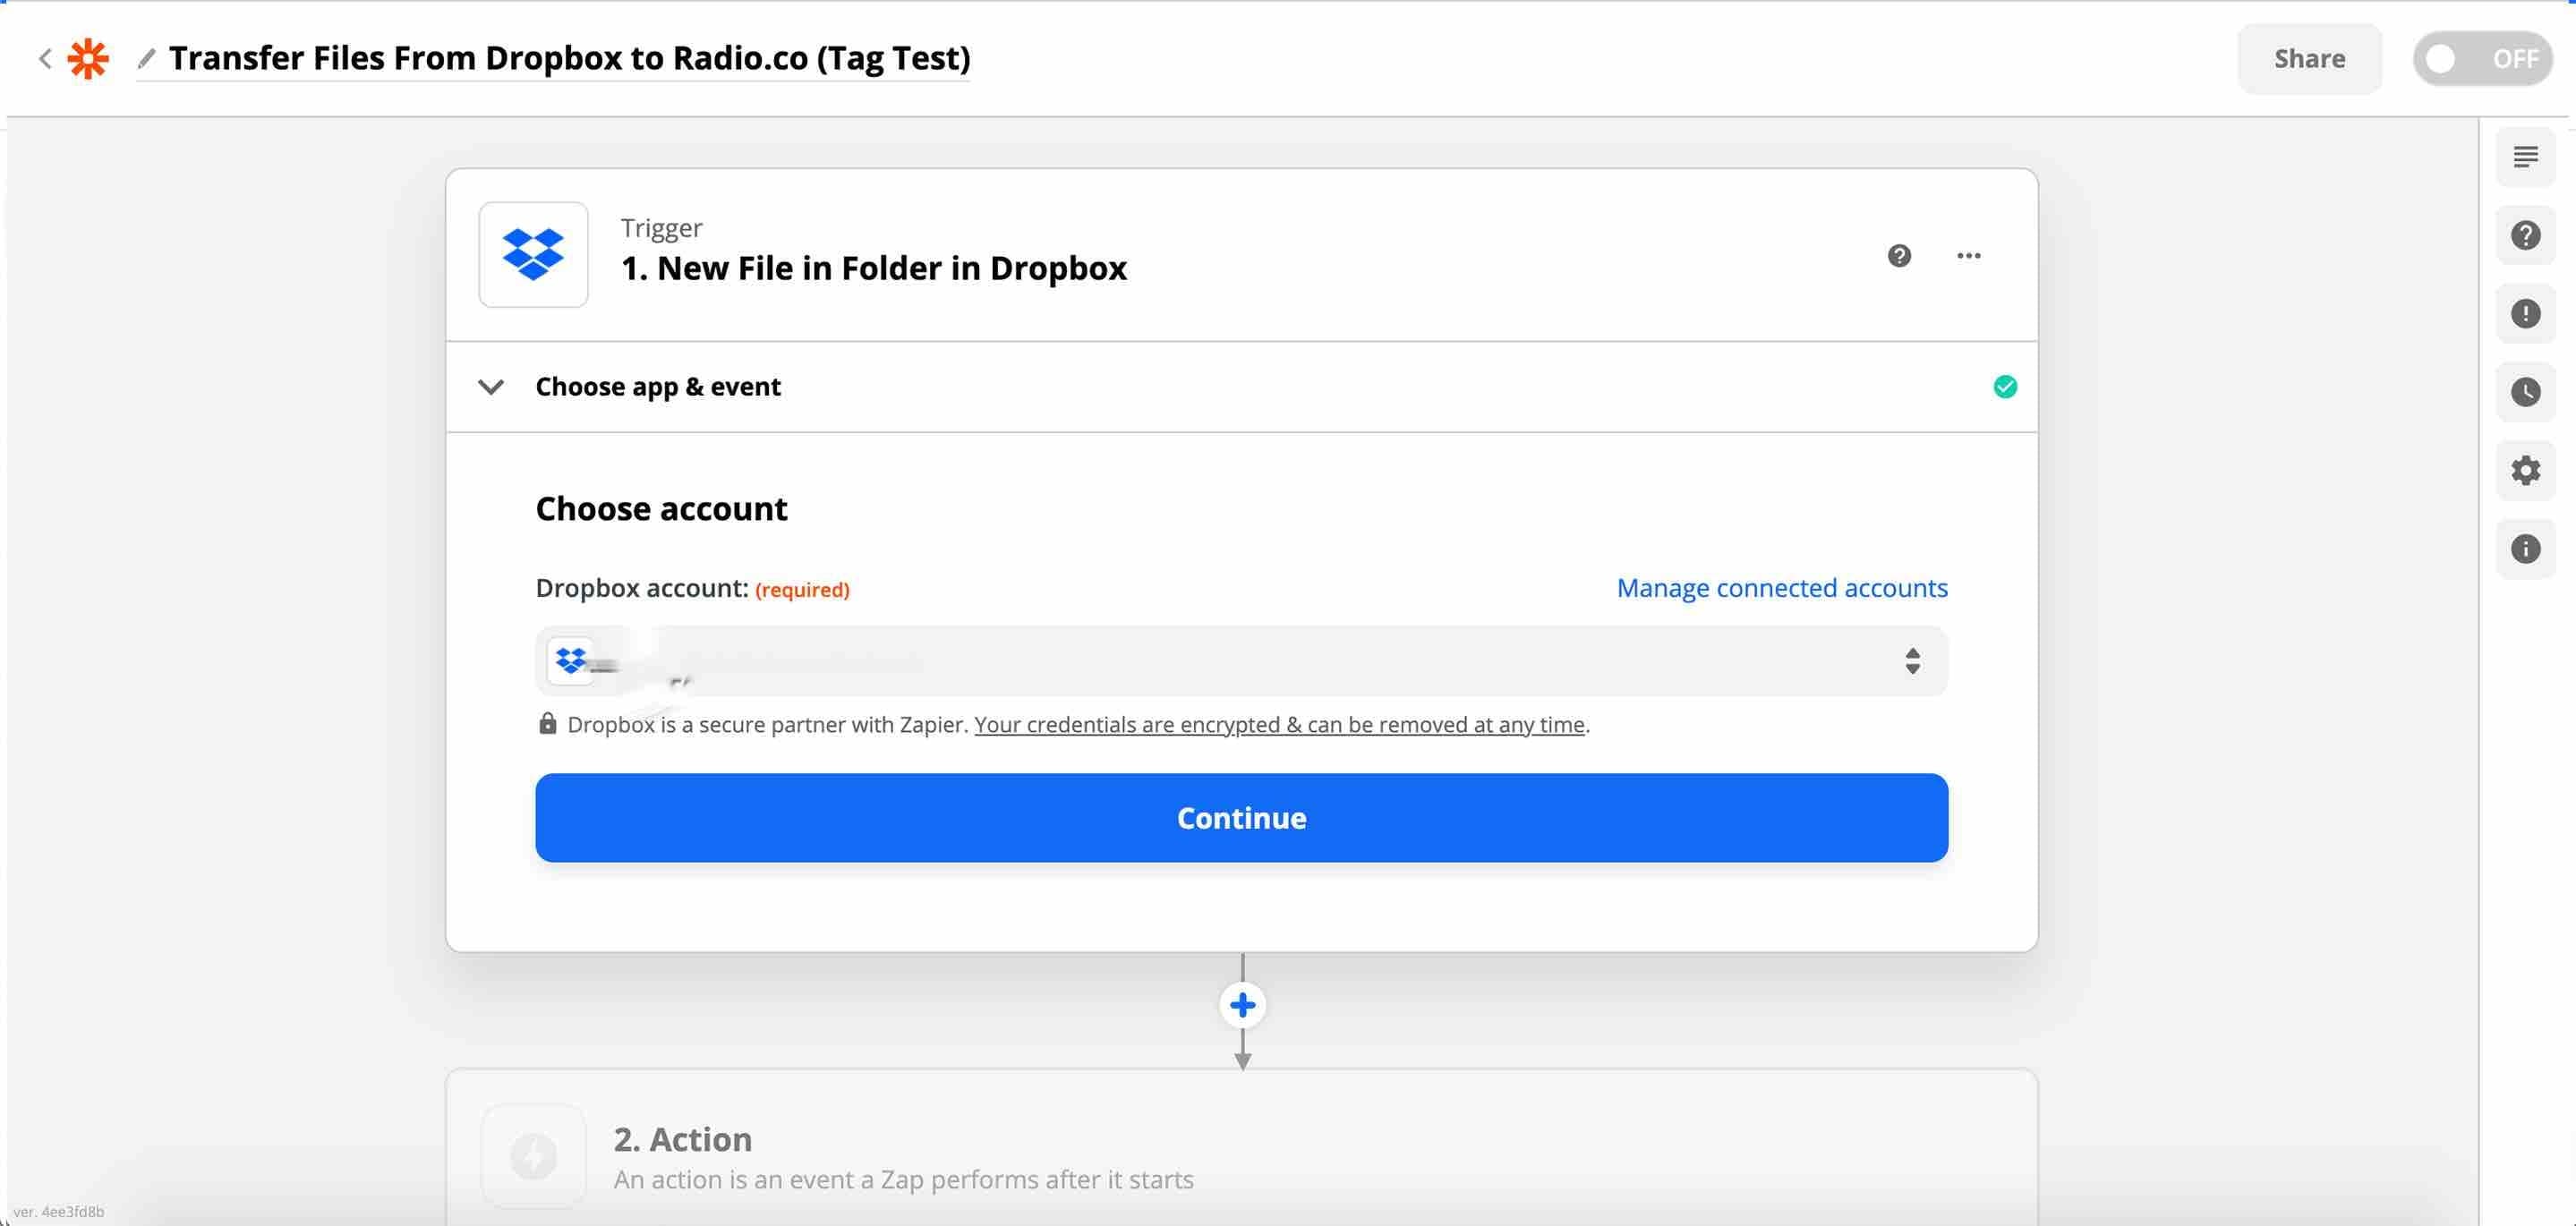Image resolution: width=2576 pixels, height=1226 pixels.
Task: Open Zap history with the clock icon
Action: [2526, 391]
